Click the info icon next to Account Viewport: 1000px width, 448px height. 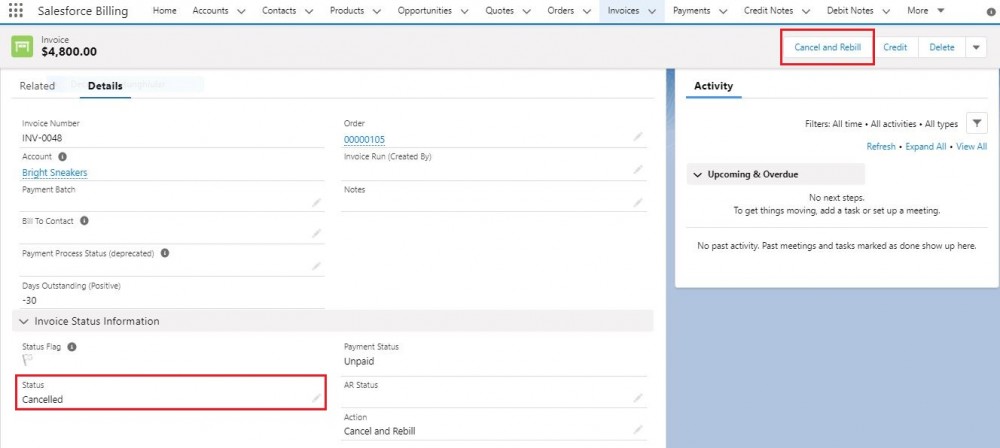tap(62, 156)
